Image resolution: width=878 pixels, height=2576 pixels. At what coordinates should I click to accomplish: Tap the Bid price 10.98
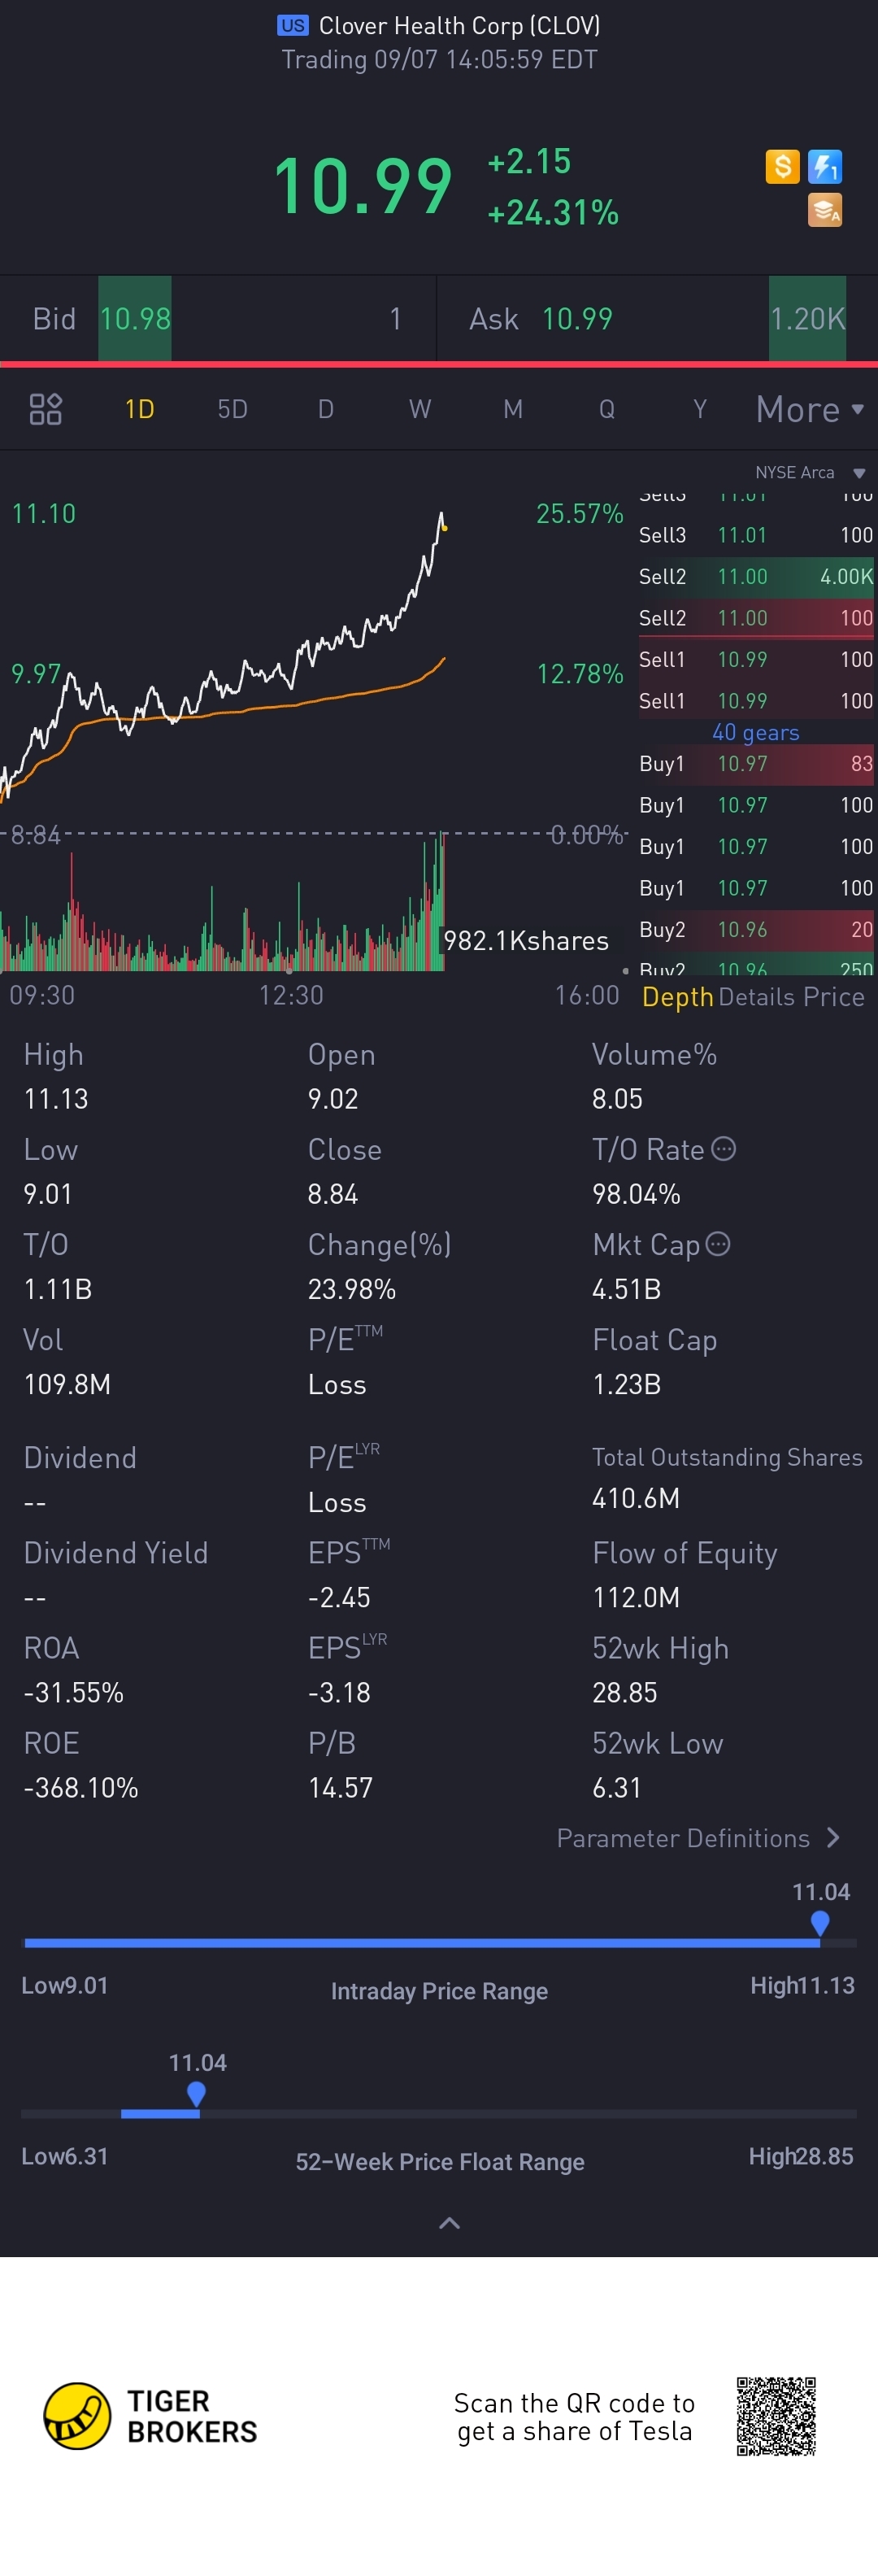point(135,319)
